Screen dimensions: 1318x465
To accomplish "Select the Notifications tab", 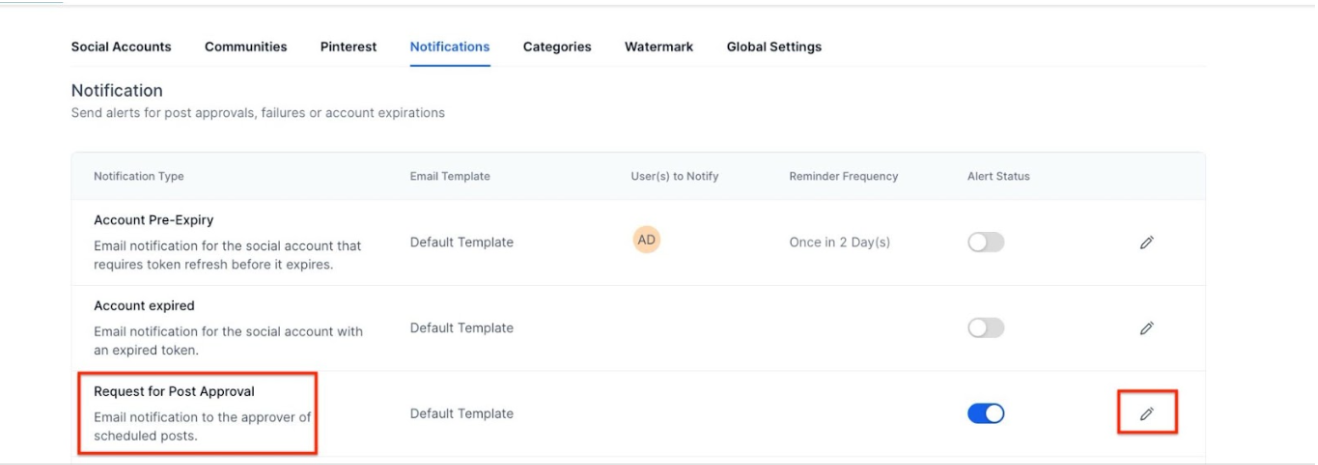I will (x=449, y=47).
